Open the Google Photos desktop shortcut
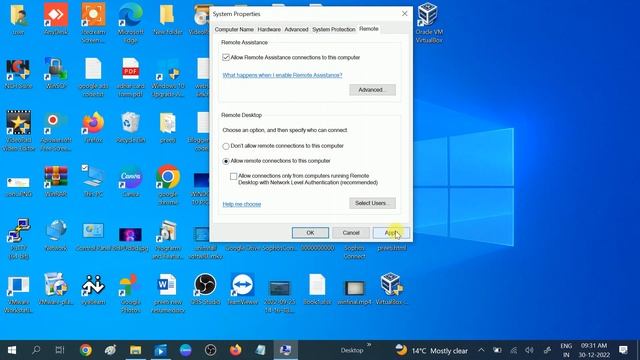The height and width of the screenshot is (360, 640). pyautogui.click(x=131, y=293)
